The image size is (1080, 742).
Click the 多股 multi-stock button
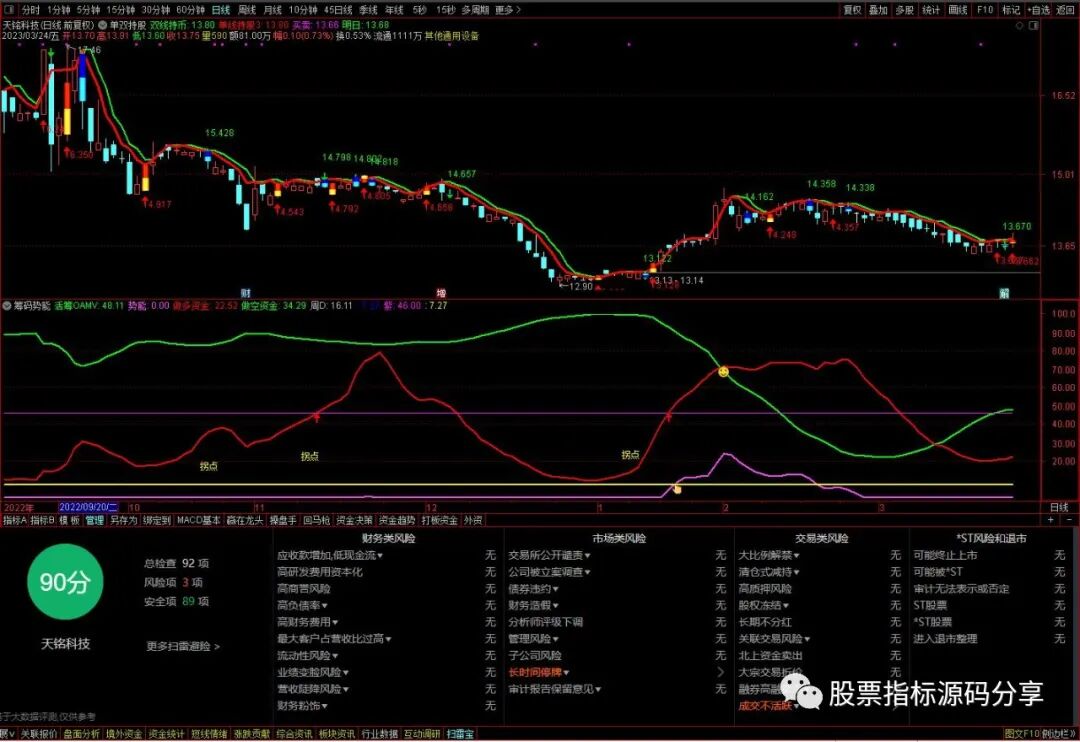(x=904, y=10)
